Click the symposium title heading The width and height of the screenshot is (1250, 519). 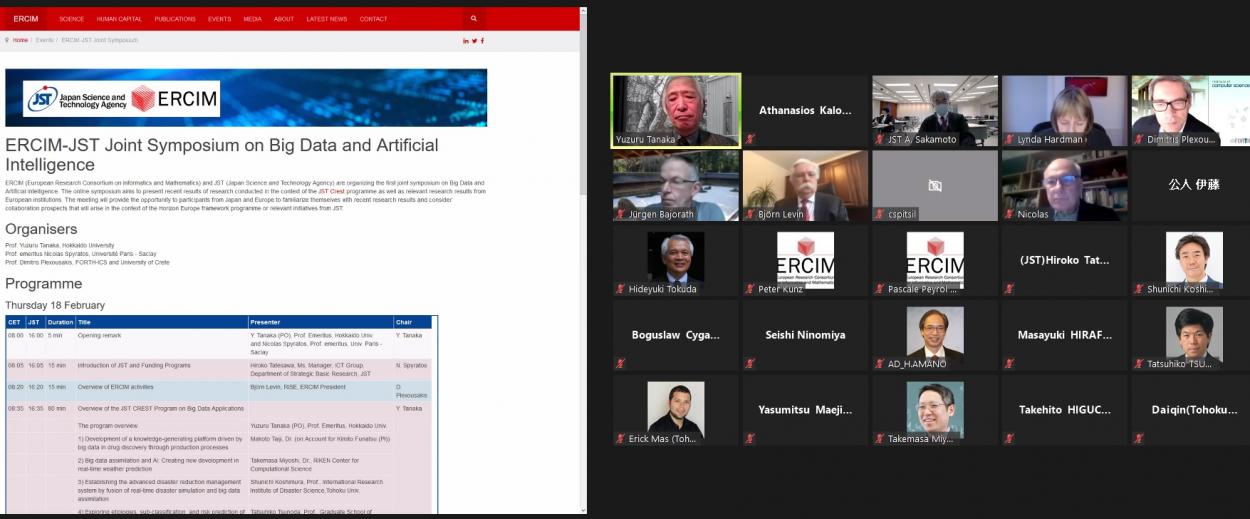tap(222, 154)
